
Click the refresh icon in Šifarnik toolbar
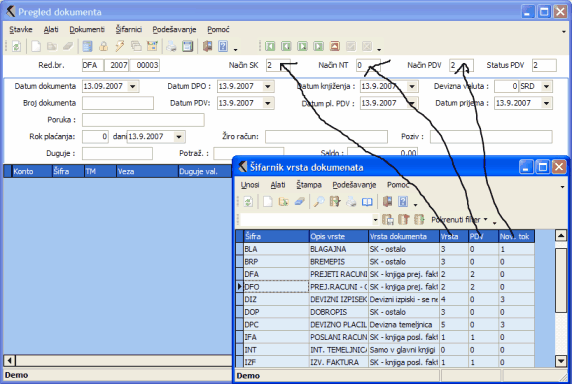click(x=248, y=201)
